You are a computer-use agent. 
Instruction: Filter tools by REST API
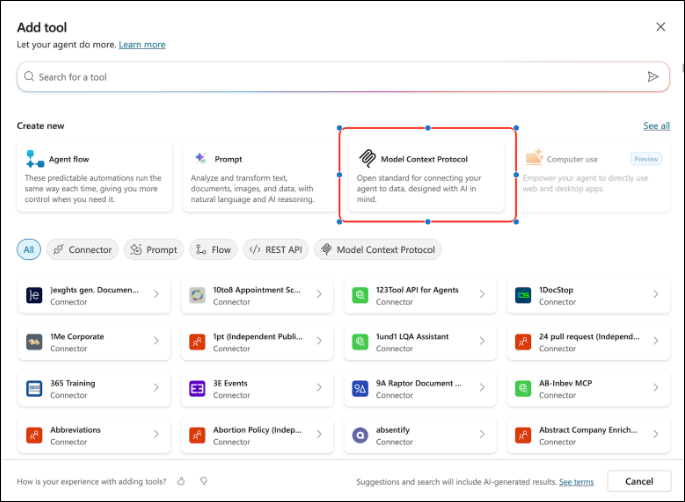coord(276,249)
